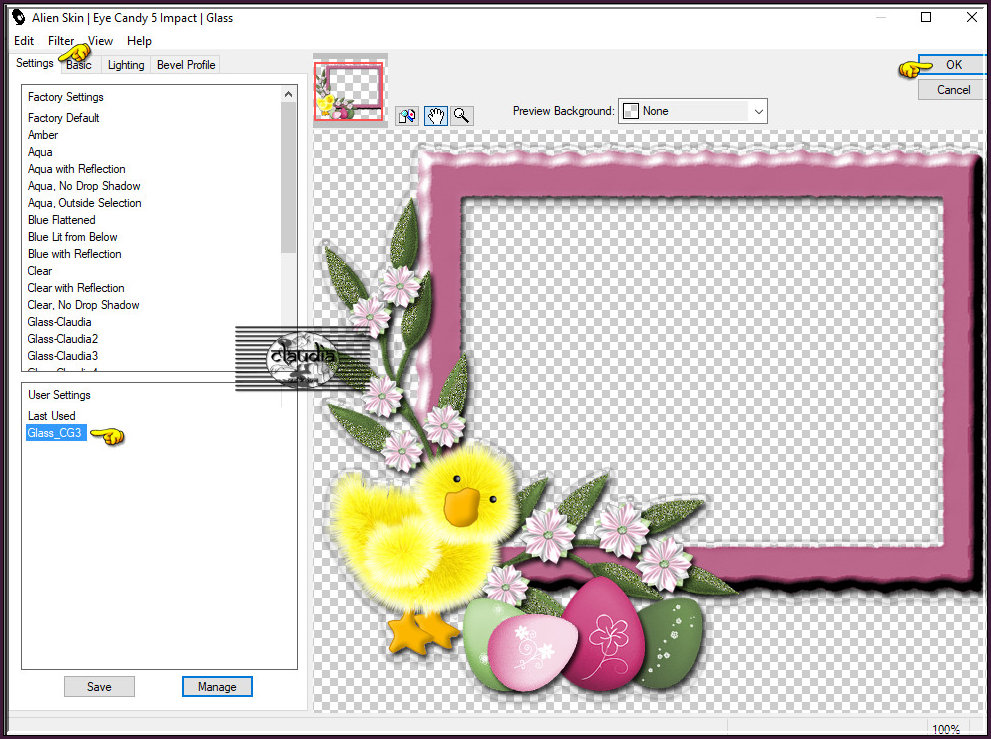Select the Amber preset
991x739 pixels.
point(43,135)
